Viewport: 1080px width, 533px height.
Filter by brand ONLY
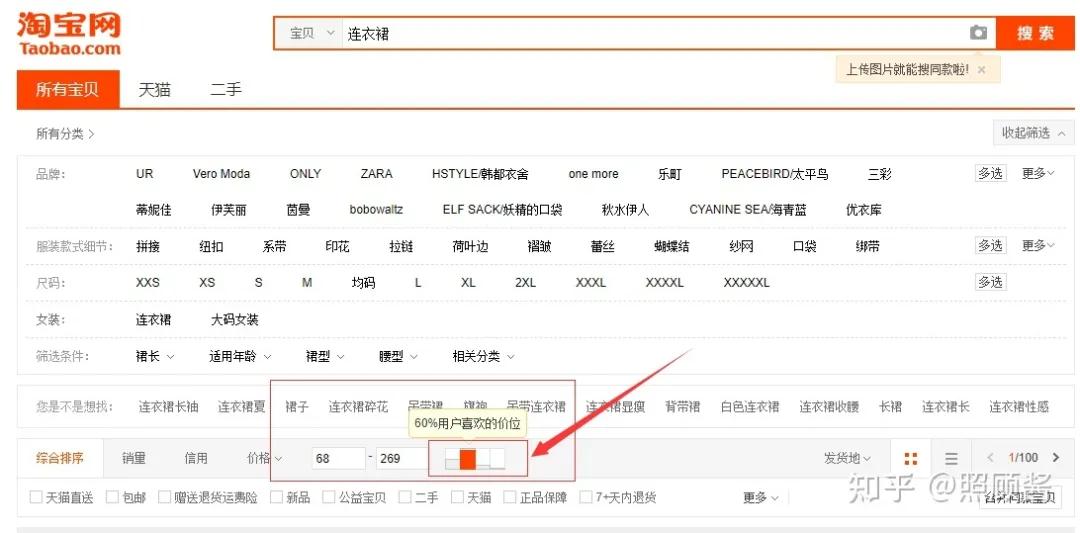305,174
